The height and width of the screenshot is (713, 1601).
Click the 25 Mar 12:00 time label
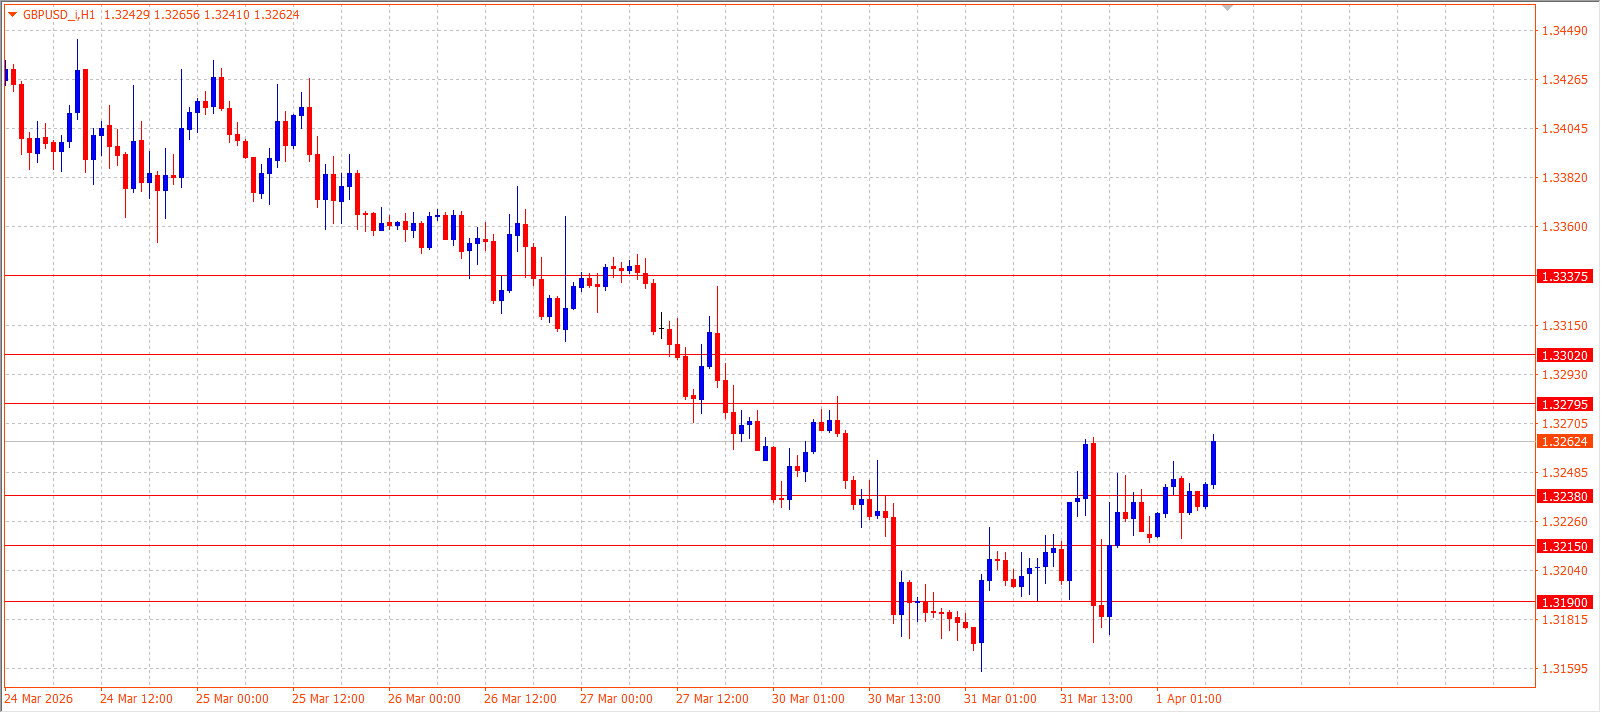click(328, 699)
